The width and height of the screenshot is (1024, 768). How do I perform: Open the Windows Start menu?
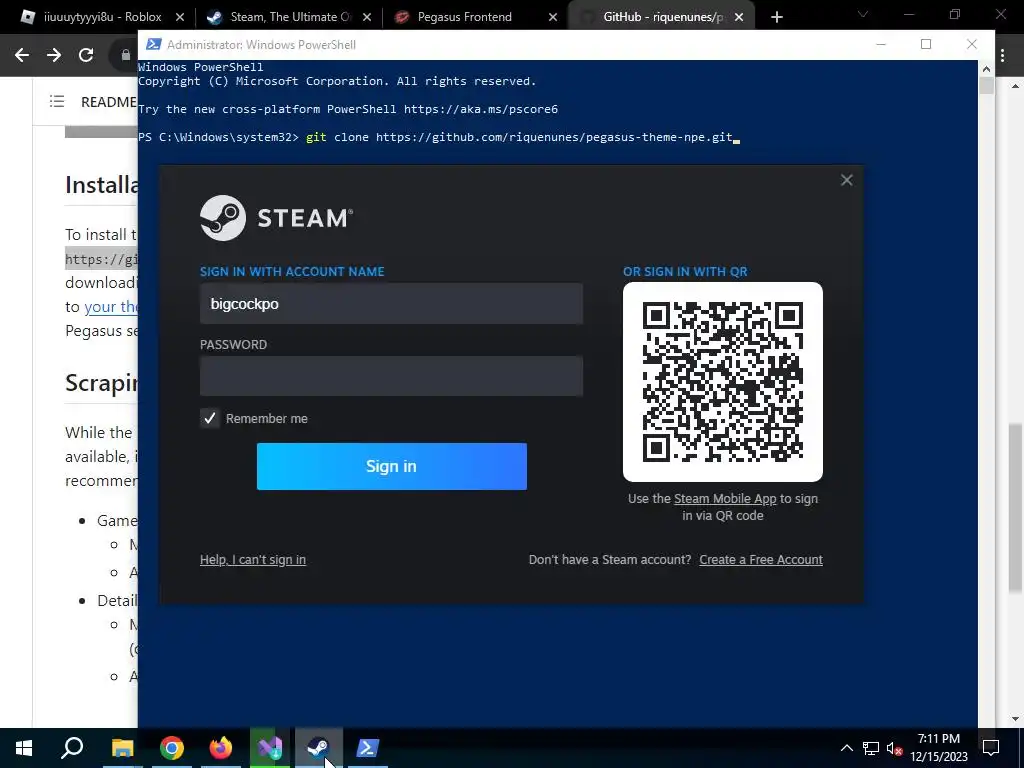(24, 748)
